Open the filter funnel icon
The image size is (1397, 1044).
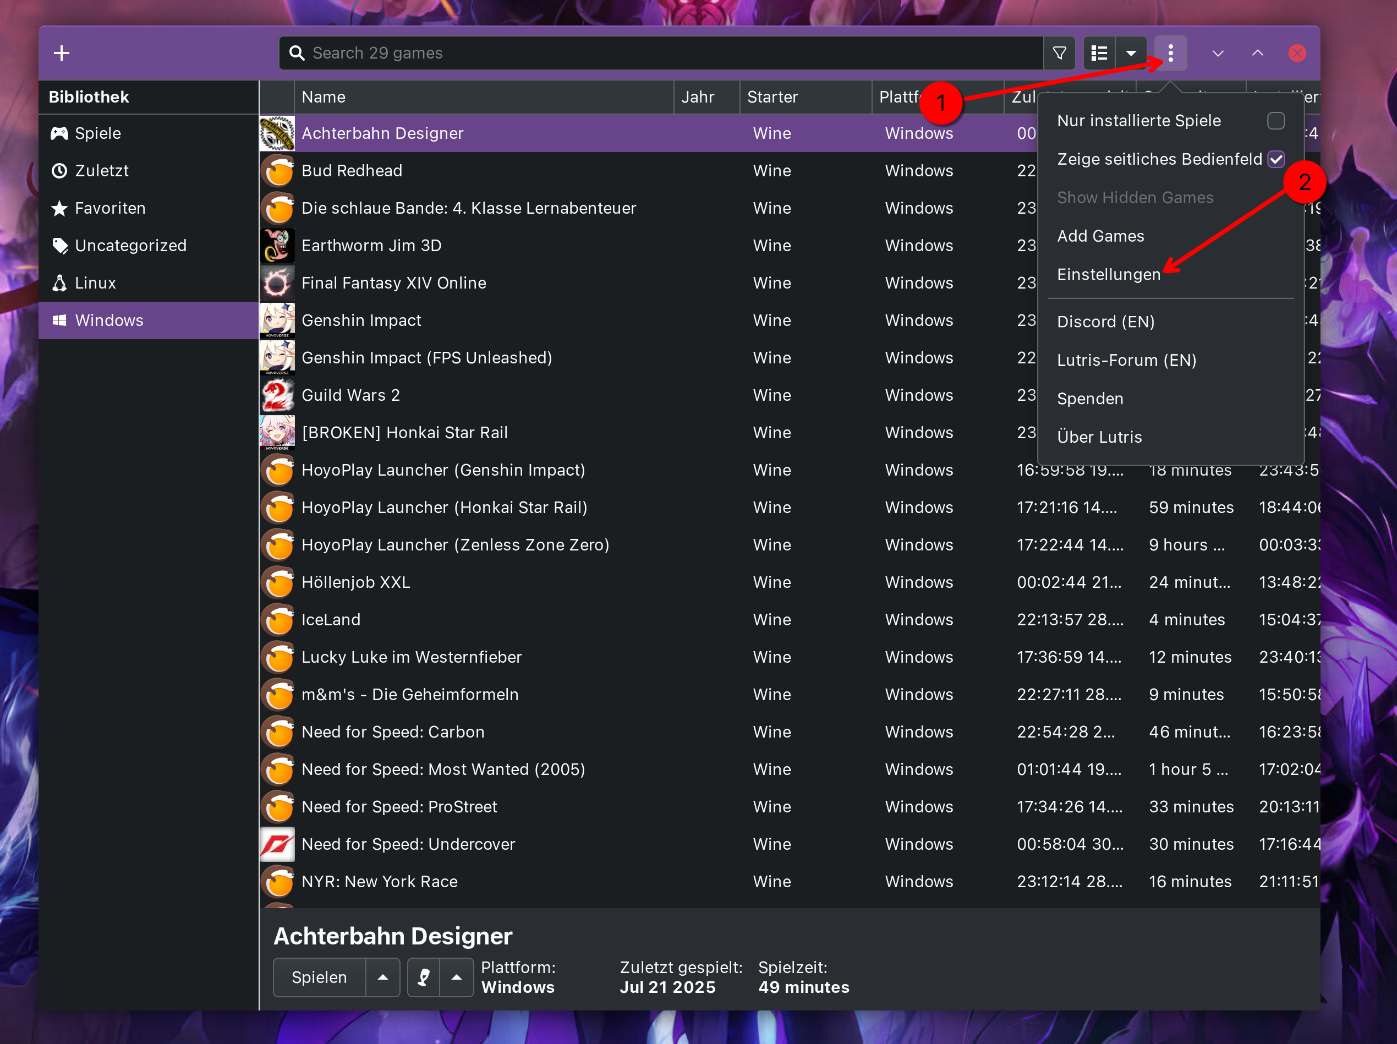(x=1060, y=53)
